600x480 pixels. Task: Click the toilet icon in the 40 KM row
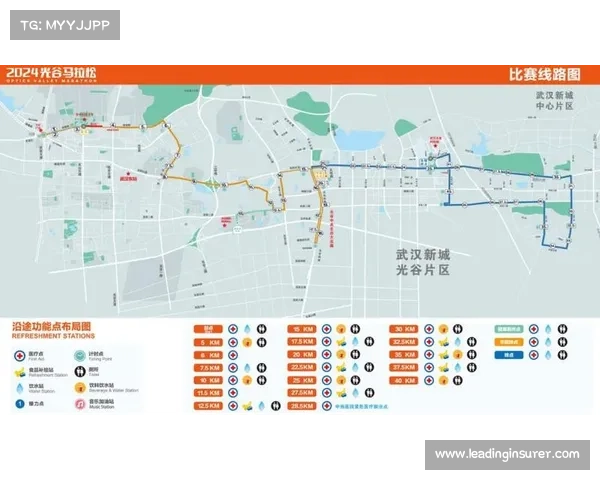click(458, 380)
